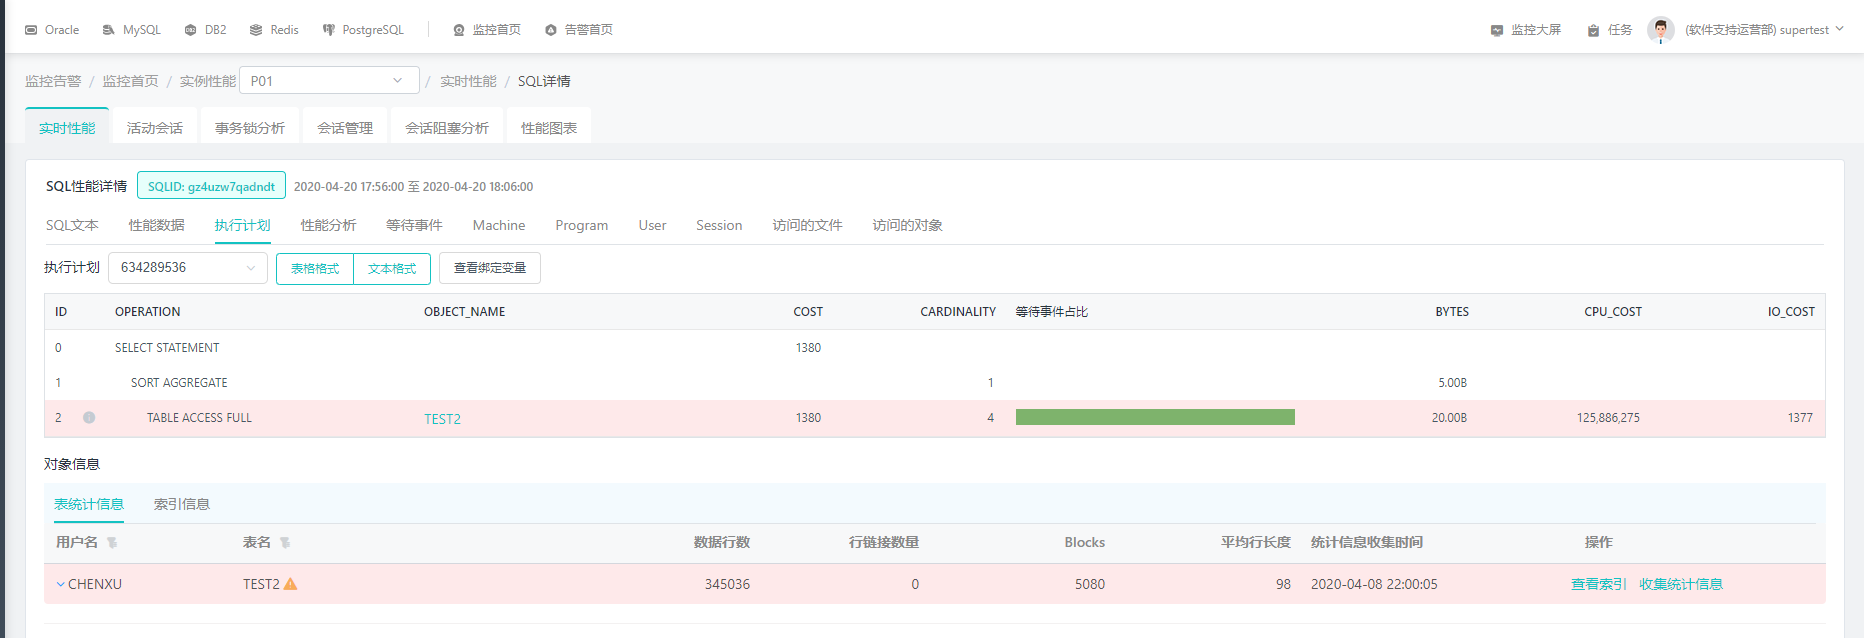
Task: Open the 访问的文件 sub-tab
Action: (807, 225)
